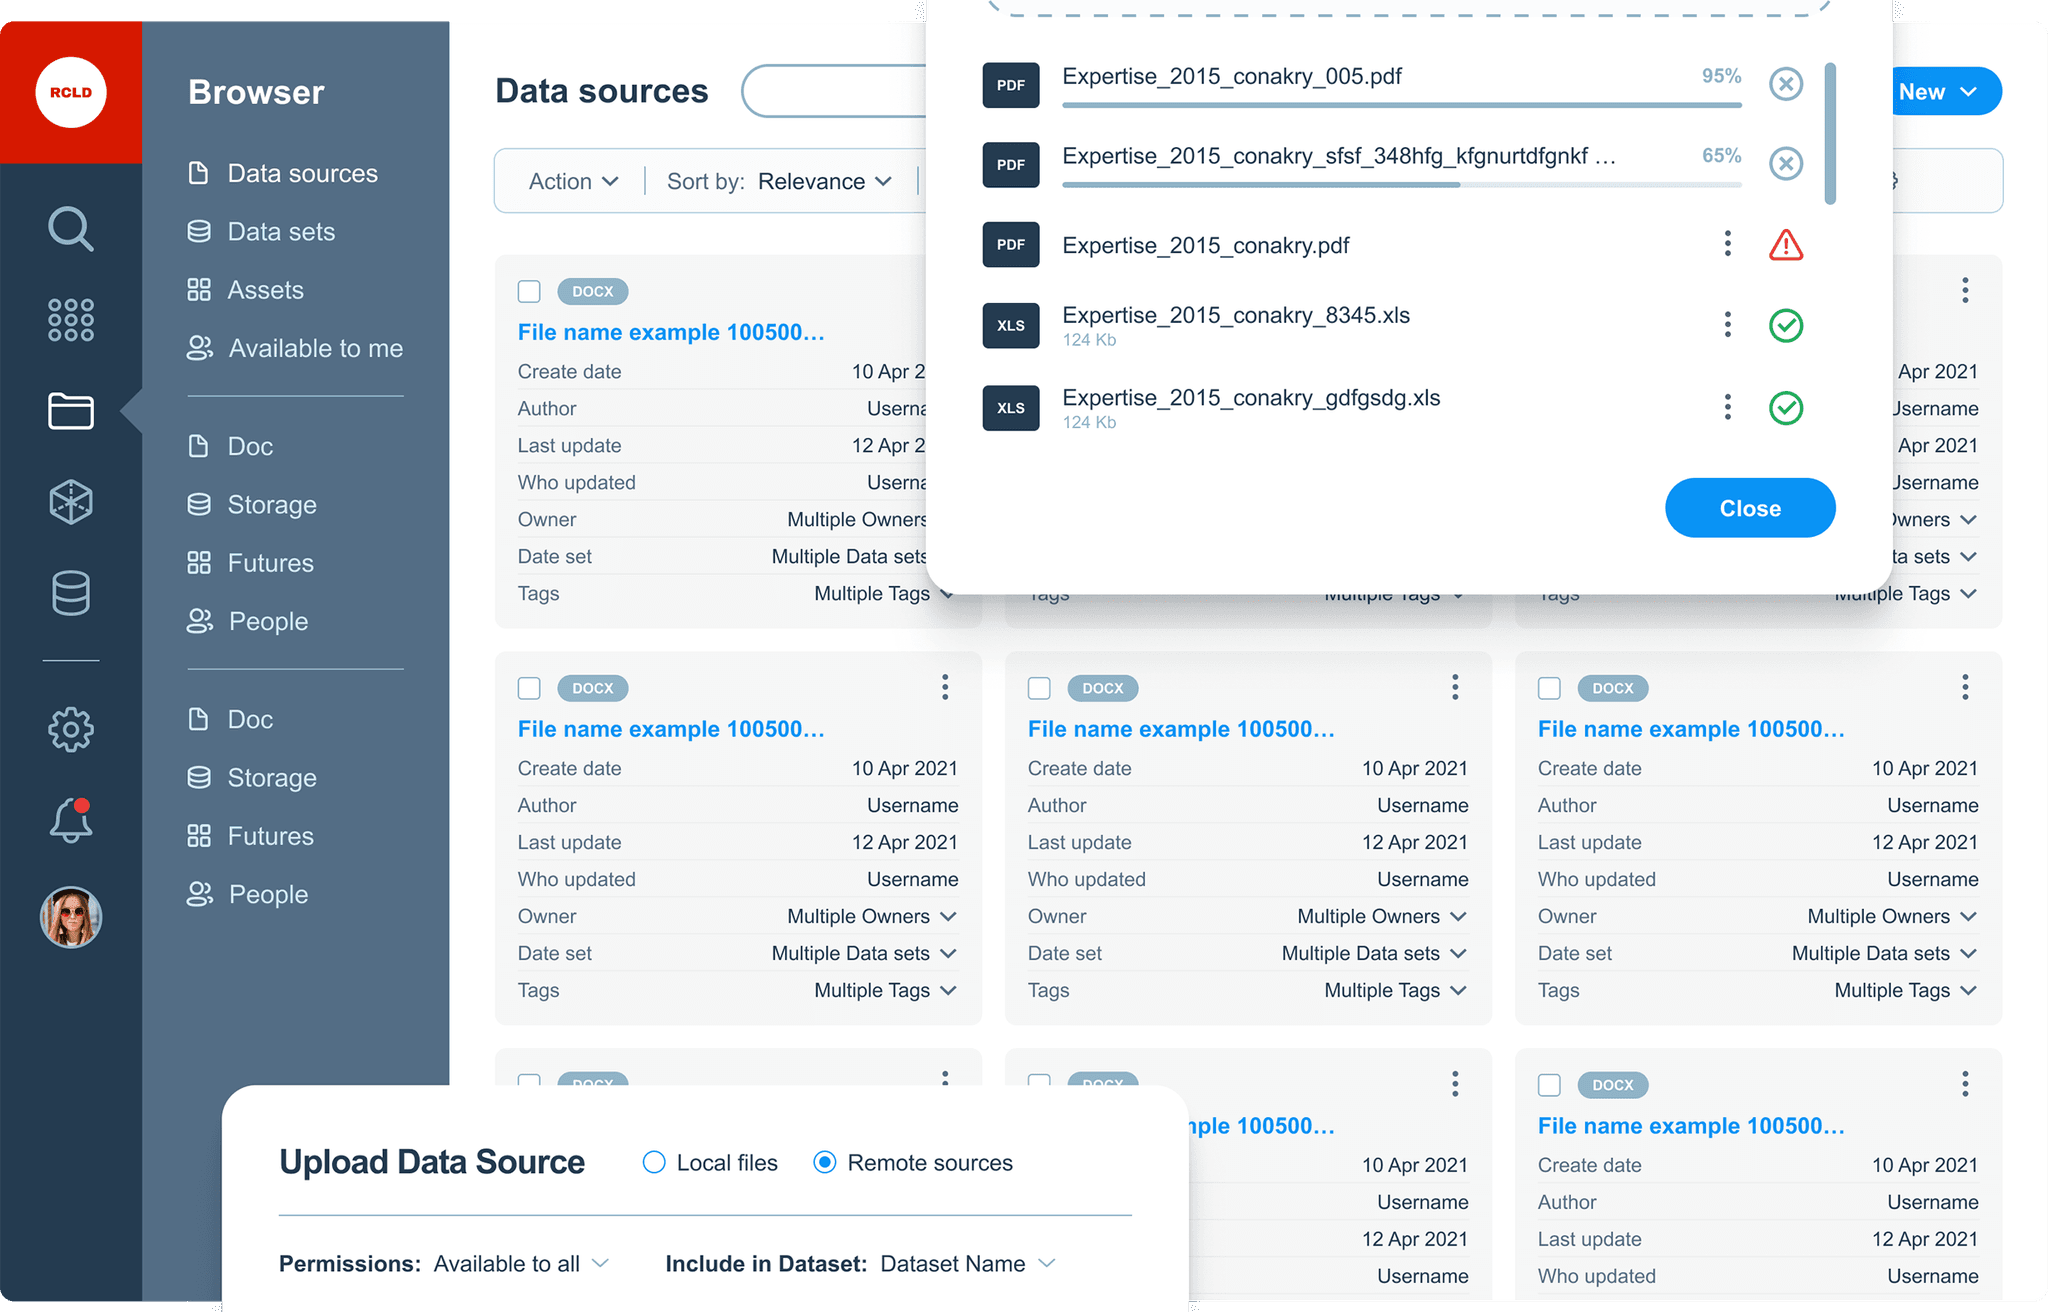Open options menu for Expertise_2015_conakry_8345.xls

1727,324
